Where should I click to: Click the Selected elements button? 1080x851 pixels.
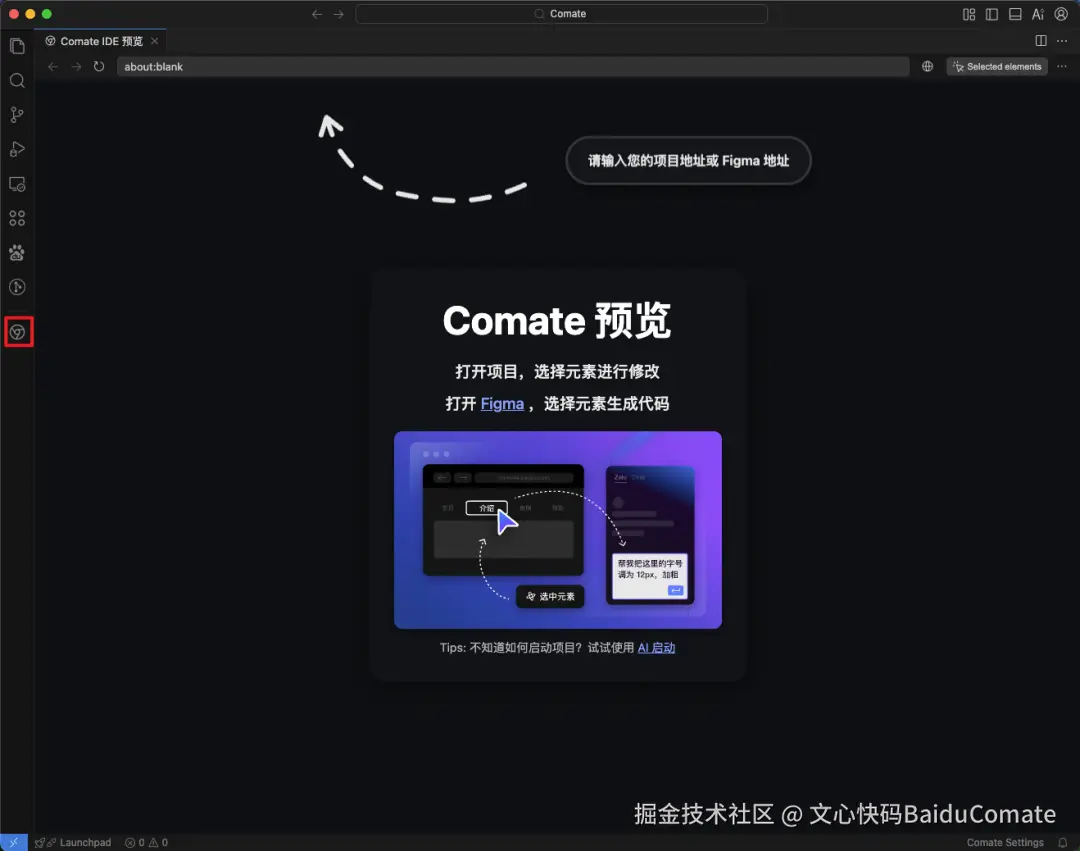point(997,67)
